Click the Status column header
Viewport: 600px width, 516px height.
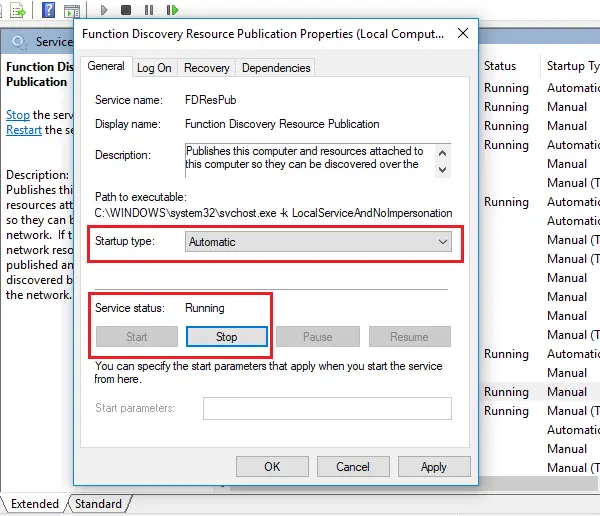500,66
